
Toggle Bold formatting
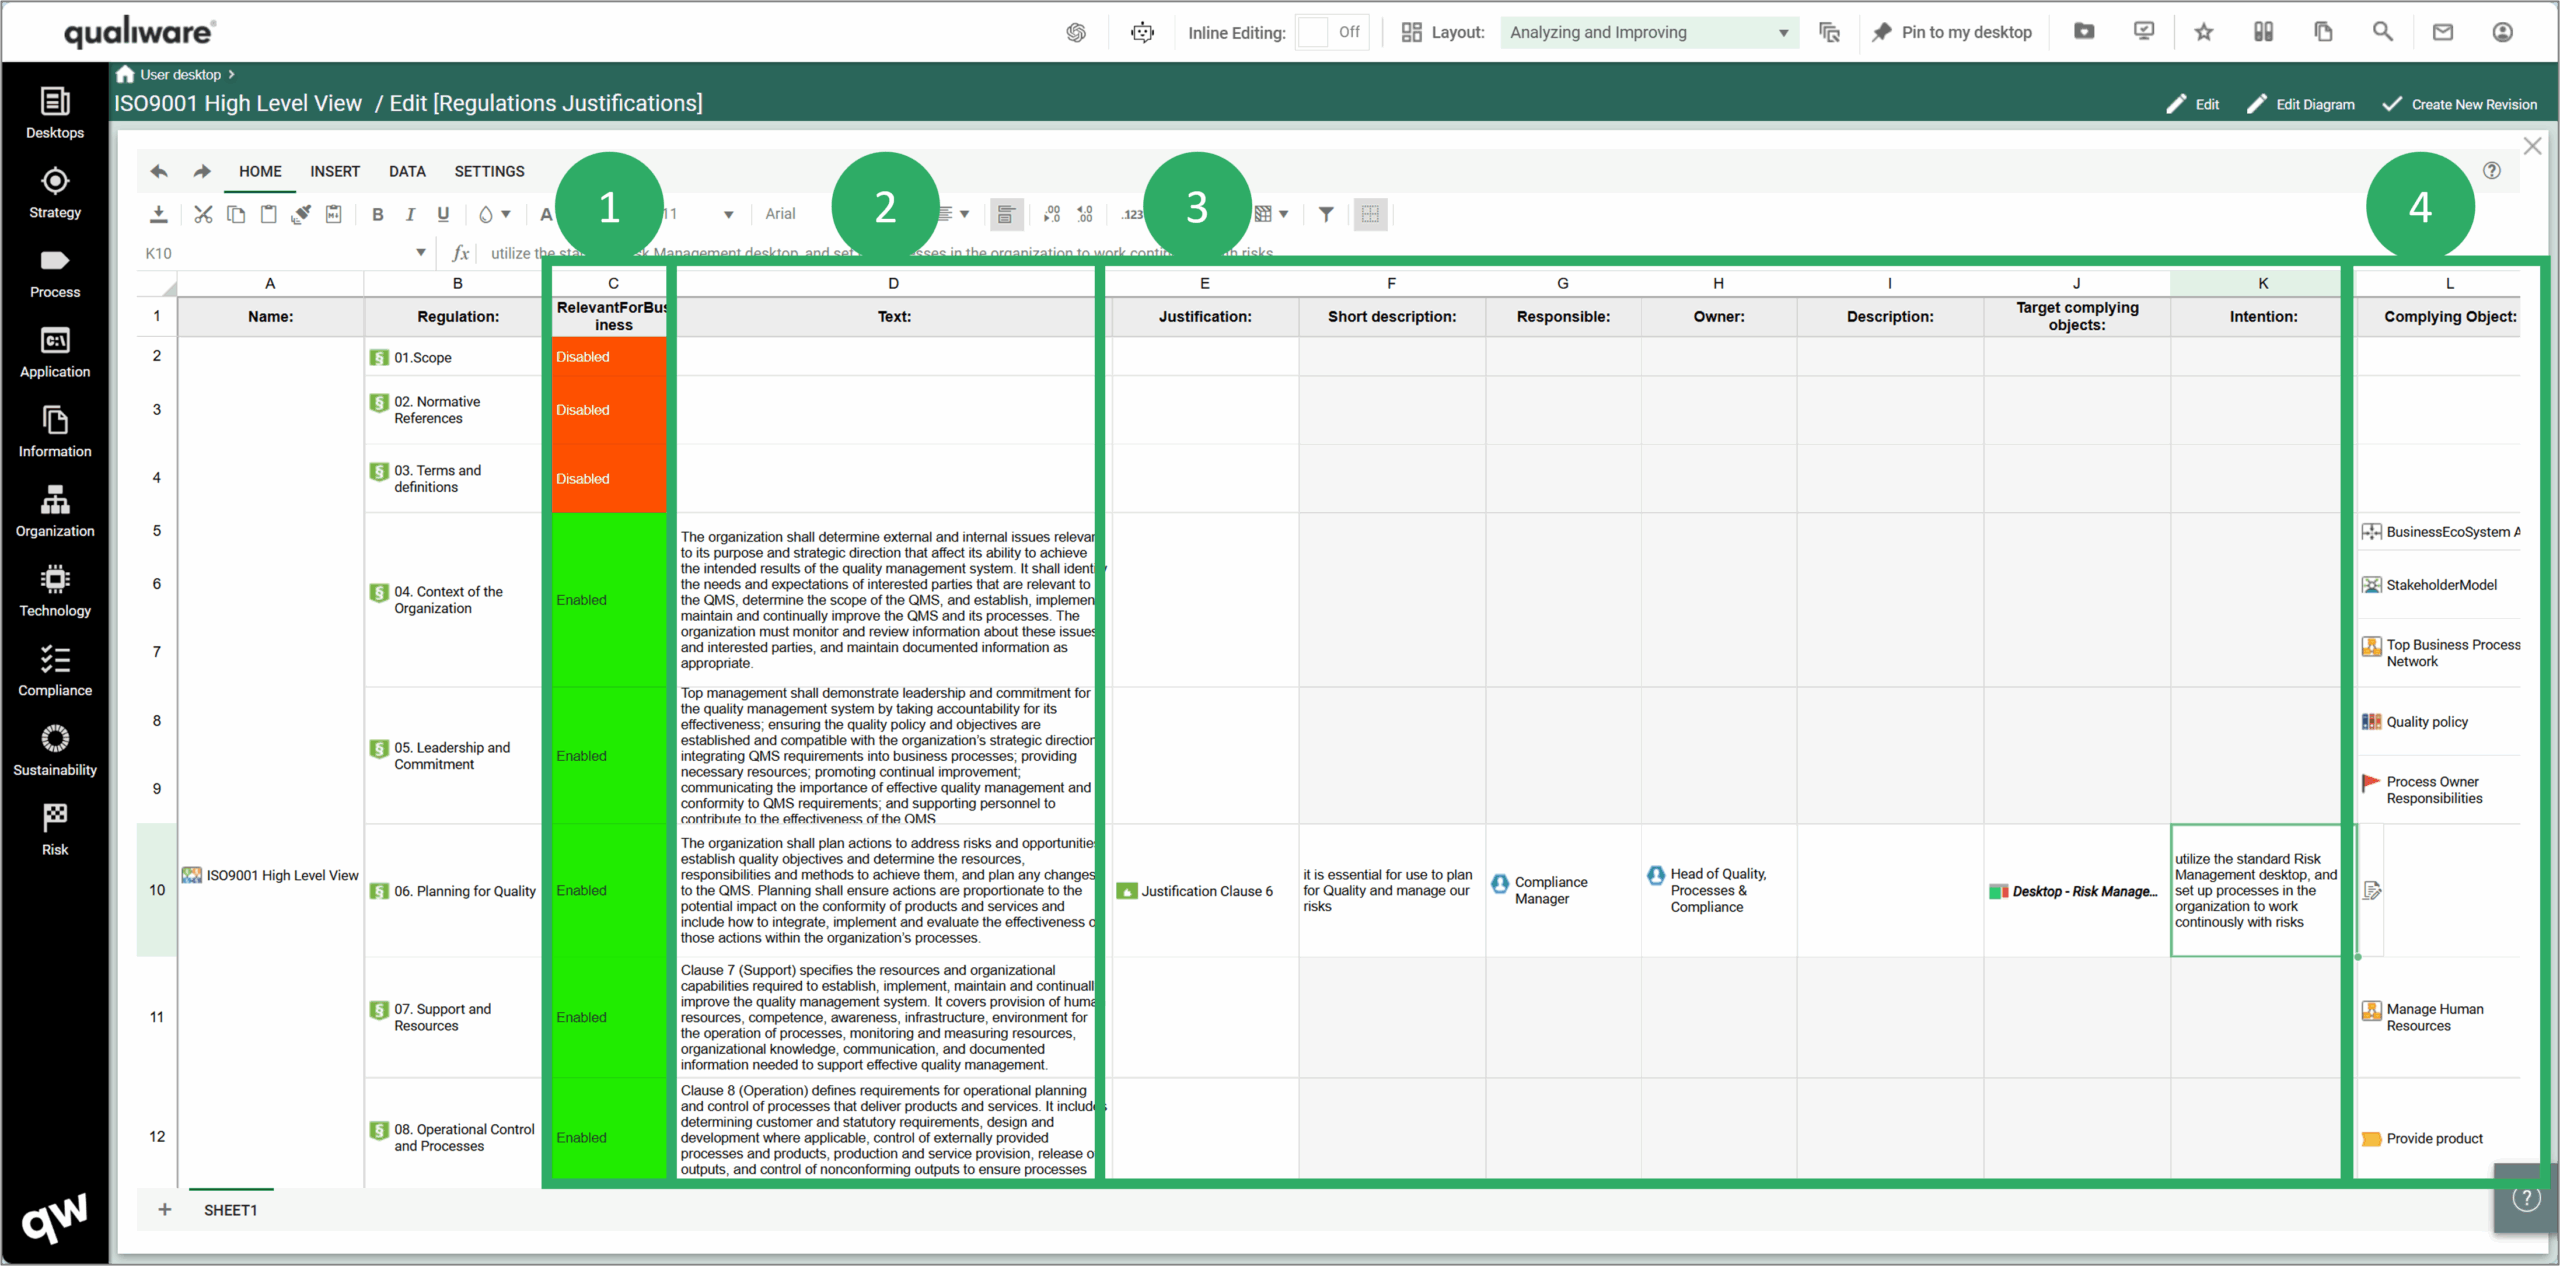click(377, 214)
